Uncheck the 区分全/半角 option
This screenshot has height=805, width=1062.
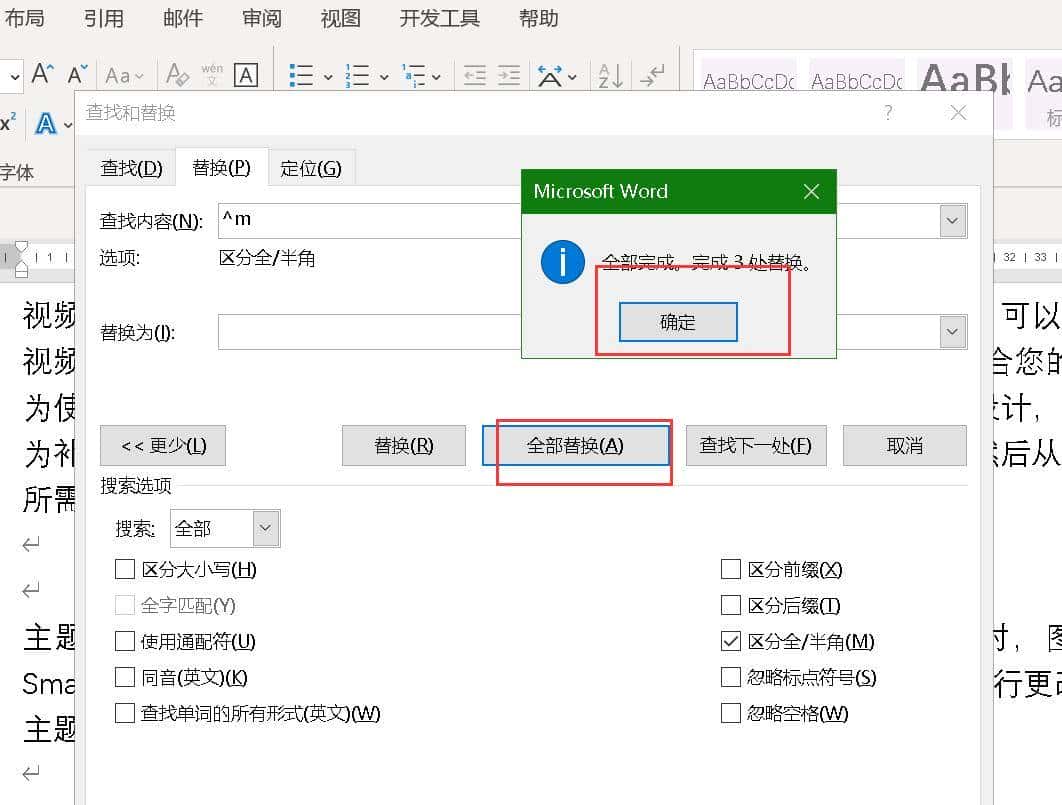click(x=731, y=641)
